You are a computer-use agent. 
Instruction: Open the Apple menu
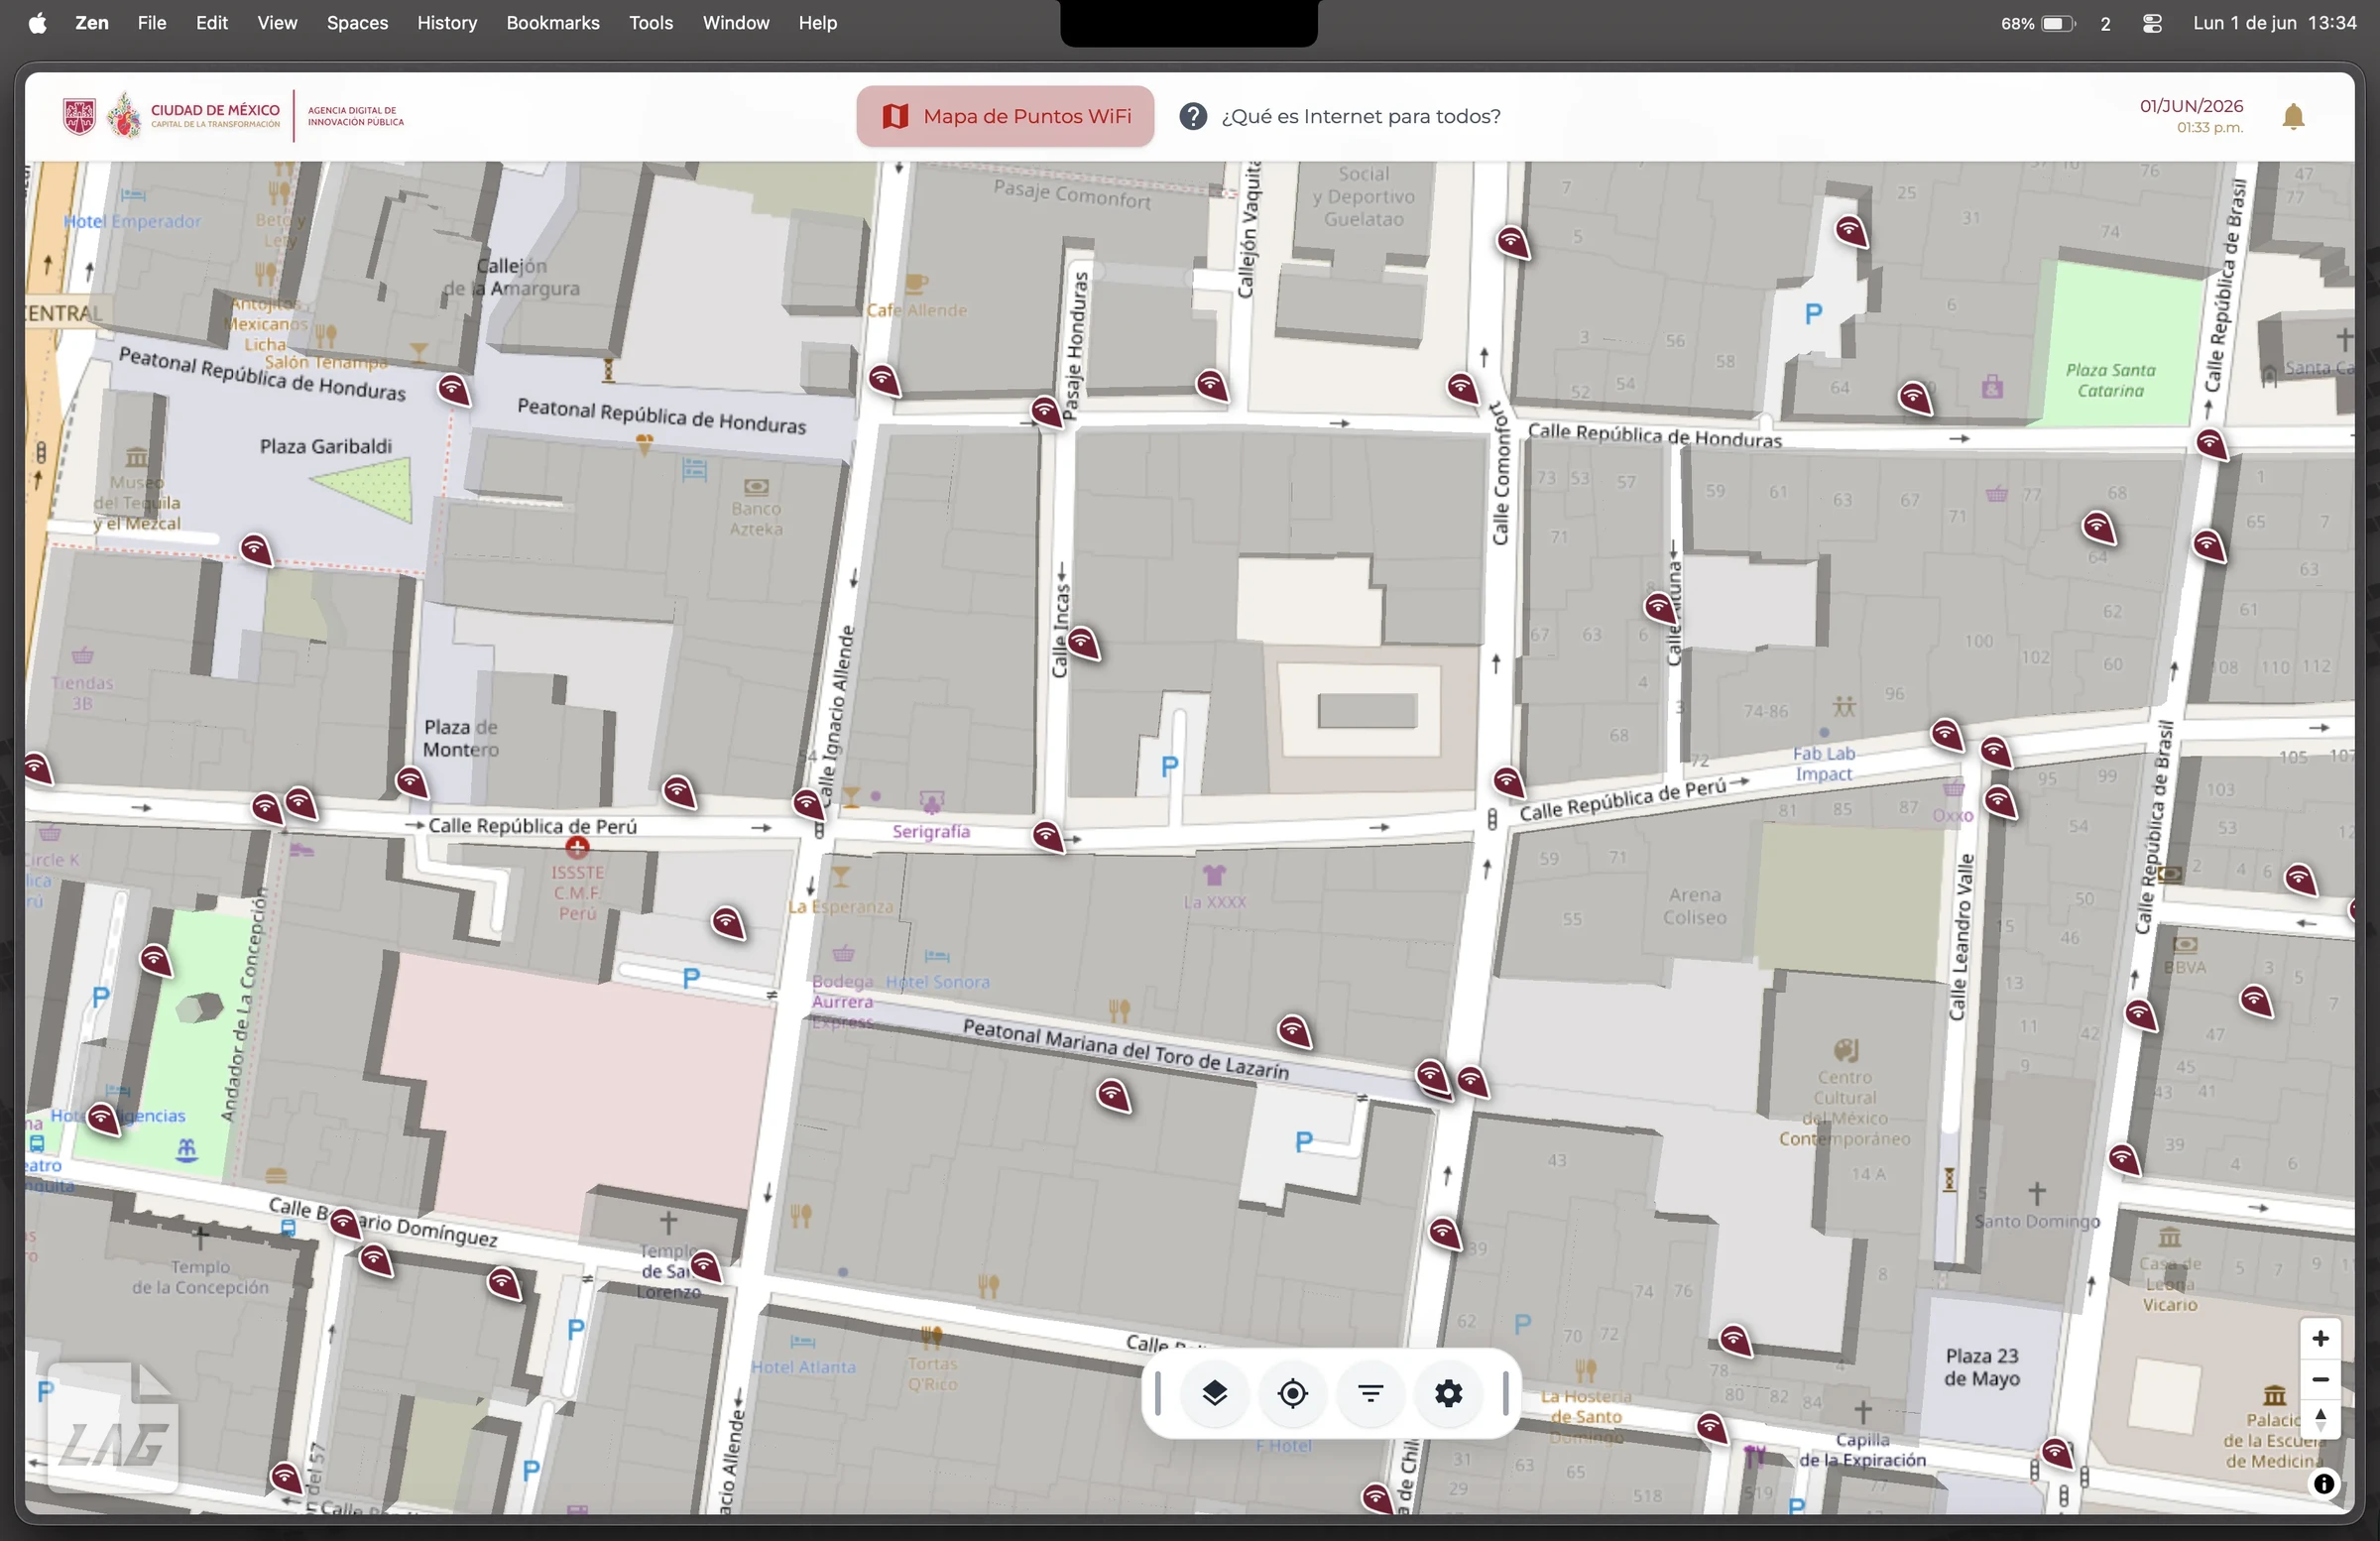(37, 22)
